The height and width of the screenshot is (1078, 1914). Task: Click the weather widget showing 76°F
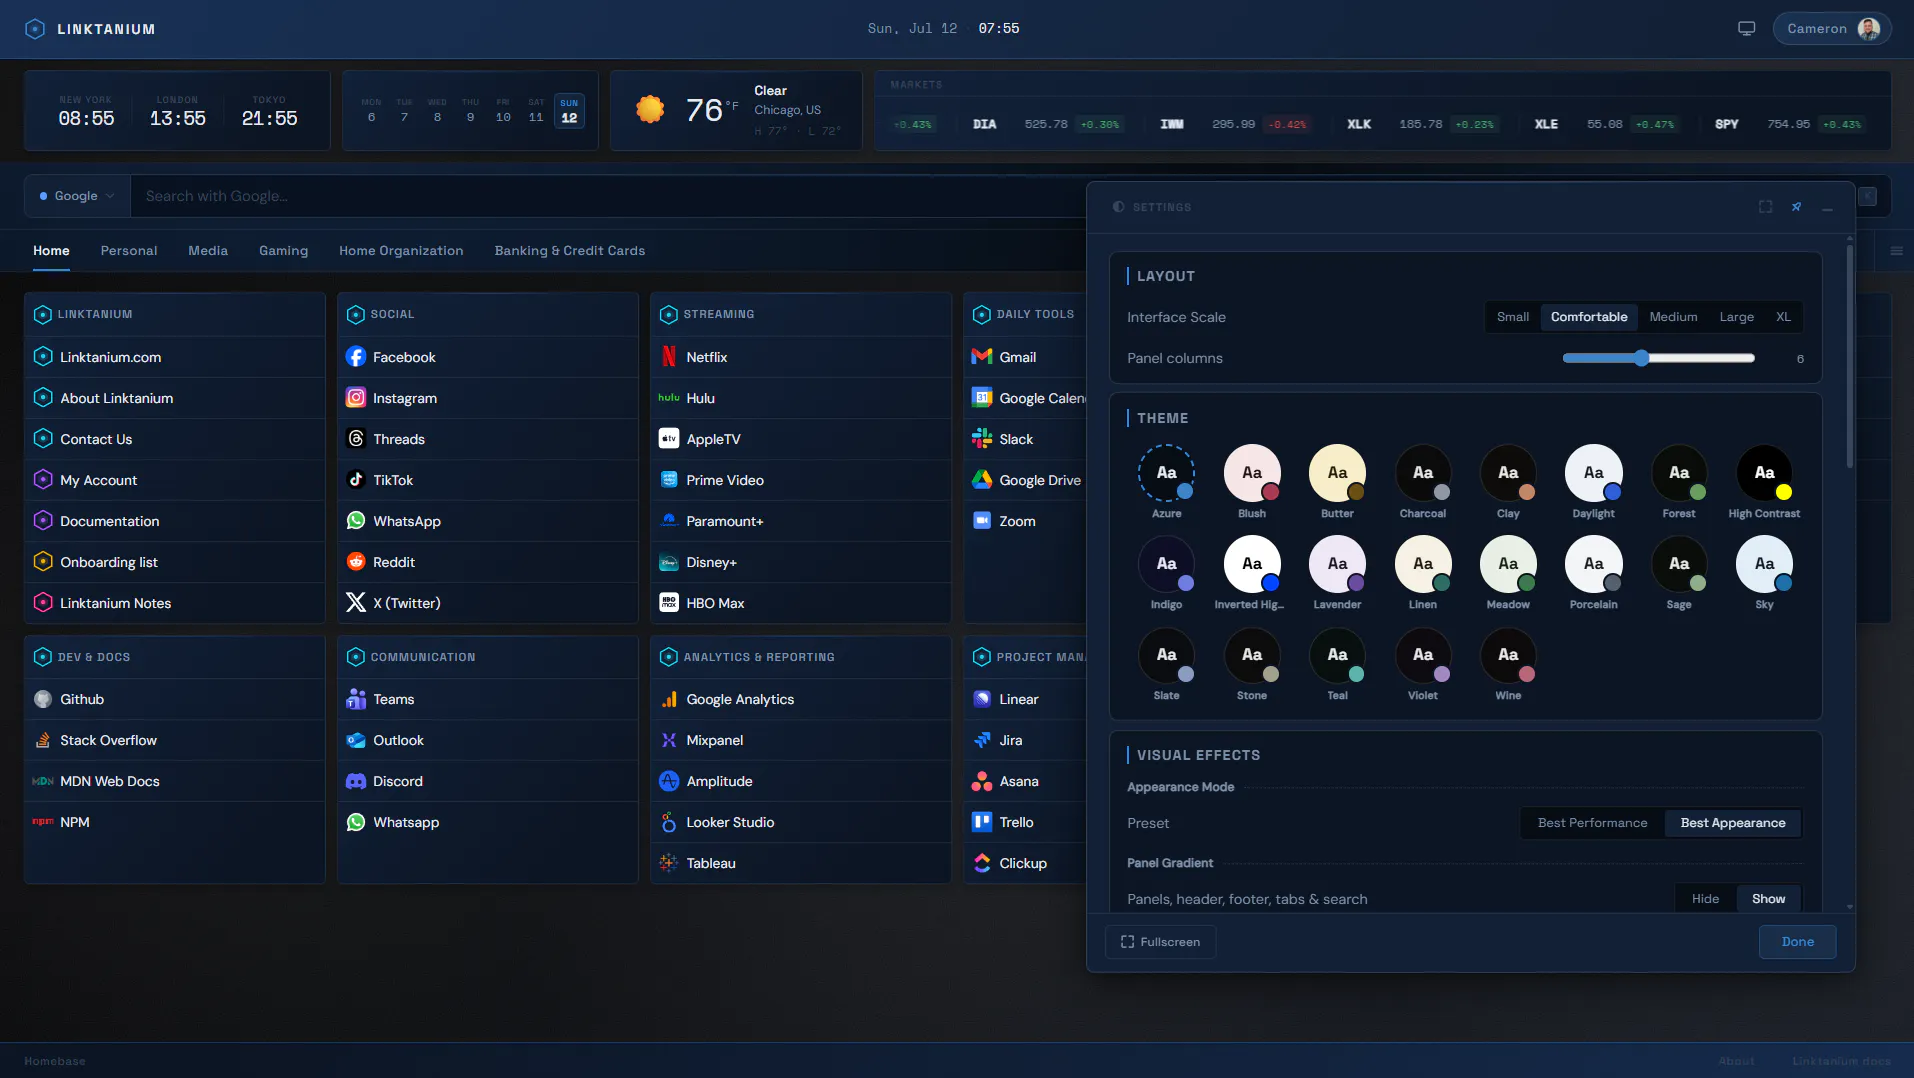click(x=736, y=110)
